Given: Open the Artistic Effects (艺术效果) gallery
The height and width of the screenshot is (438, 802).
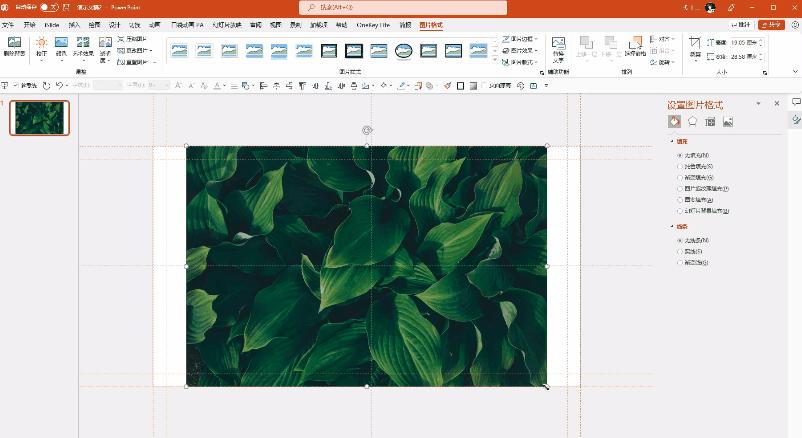Looking at the screenshot, I should 83,46.
